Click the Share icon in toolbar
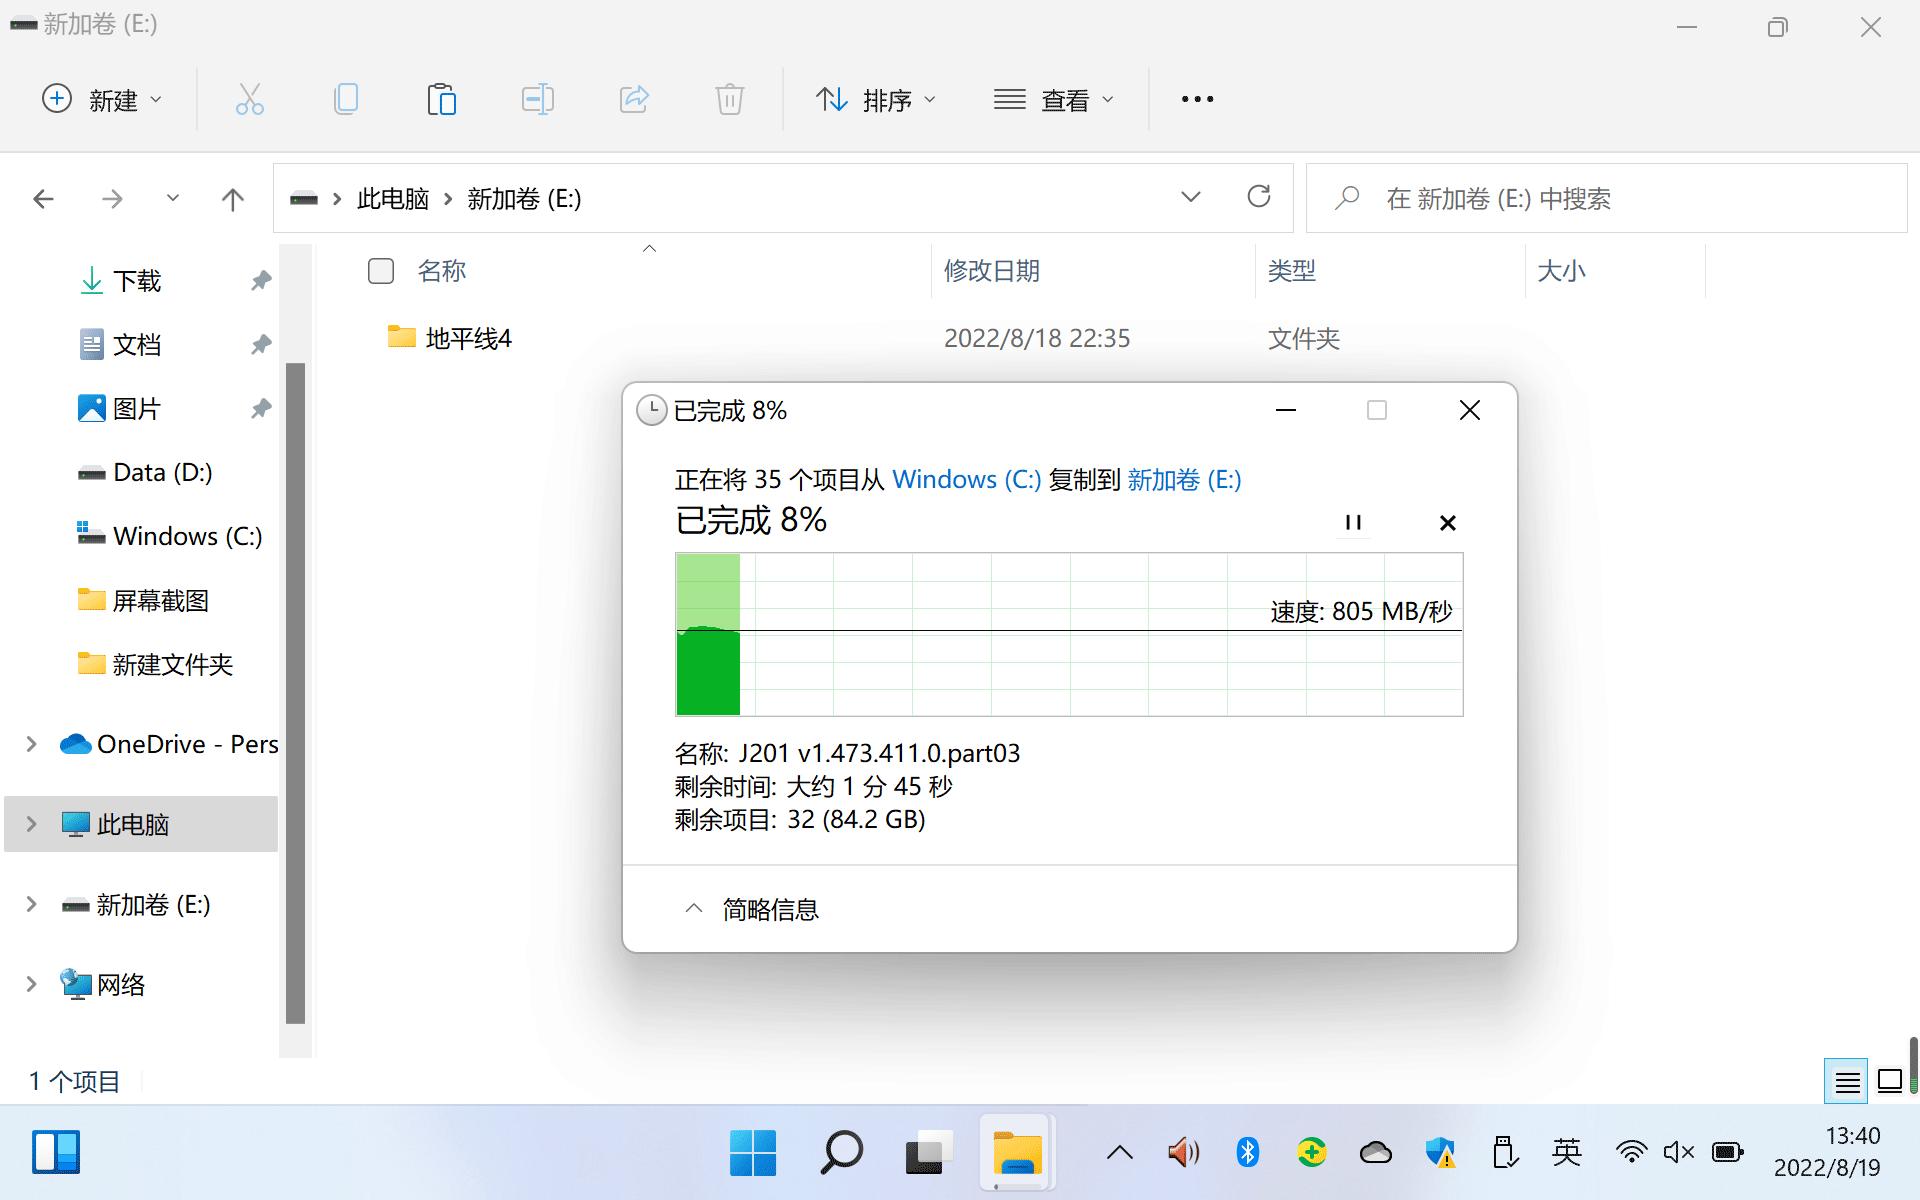The width and height of the screenshot is (1920, 1200). [x=634, y=99]
